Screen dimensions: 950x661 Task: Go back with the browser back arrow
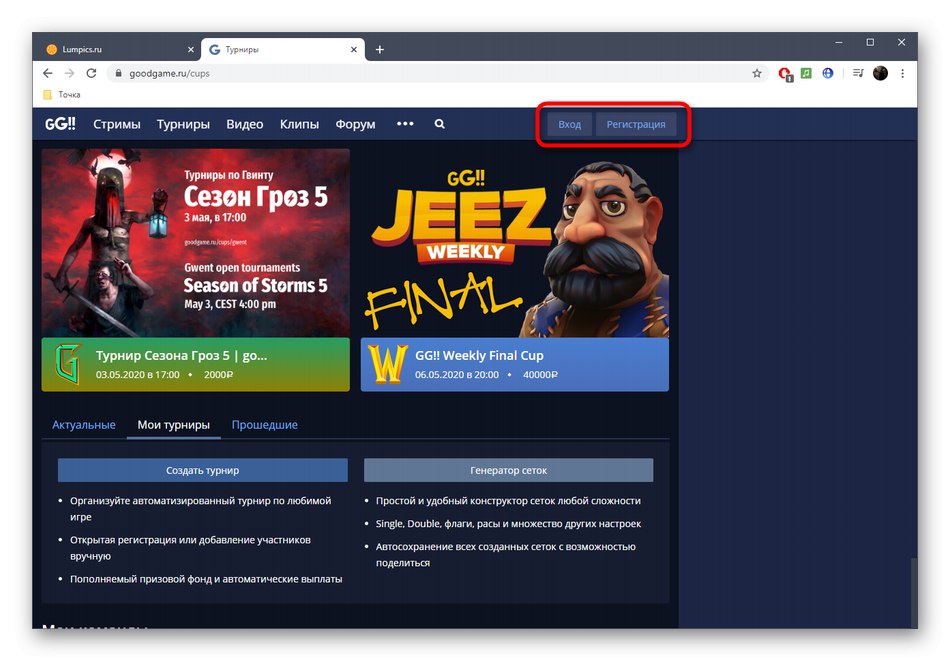(48, 73)
